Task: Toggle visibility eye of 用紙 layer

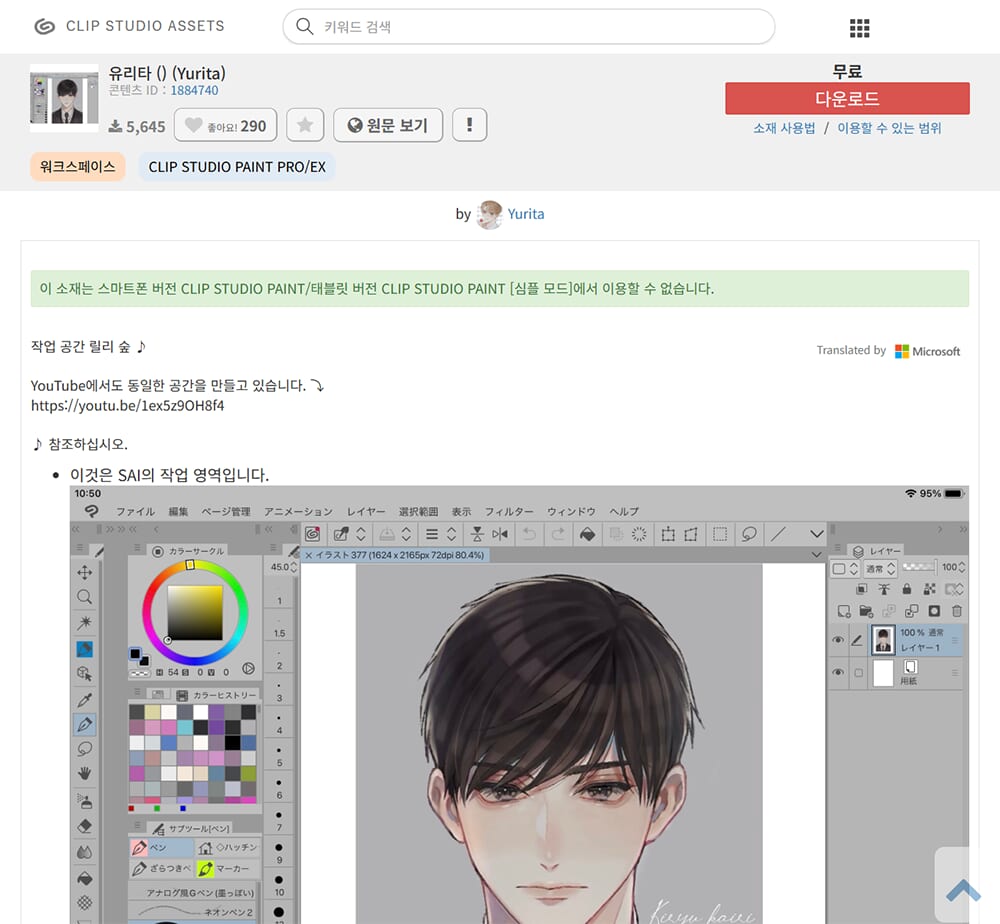Action: click(x=838, y=672)
